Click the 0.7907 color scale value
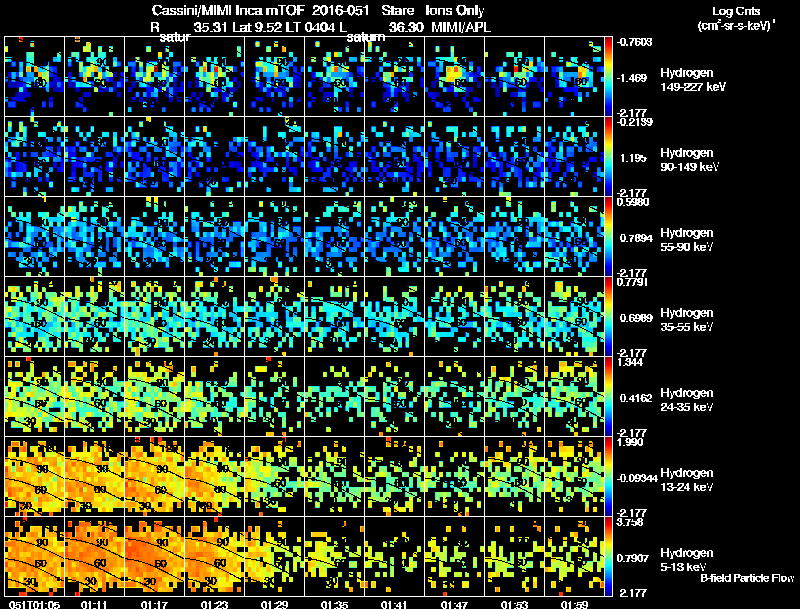 tap(634, 559)
